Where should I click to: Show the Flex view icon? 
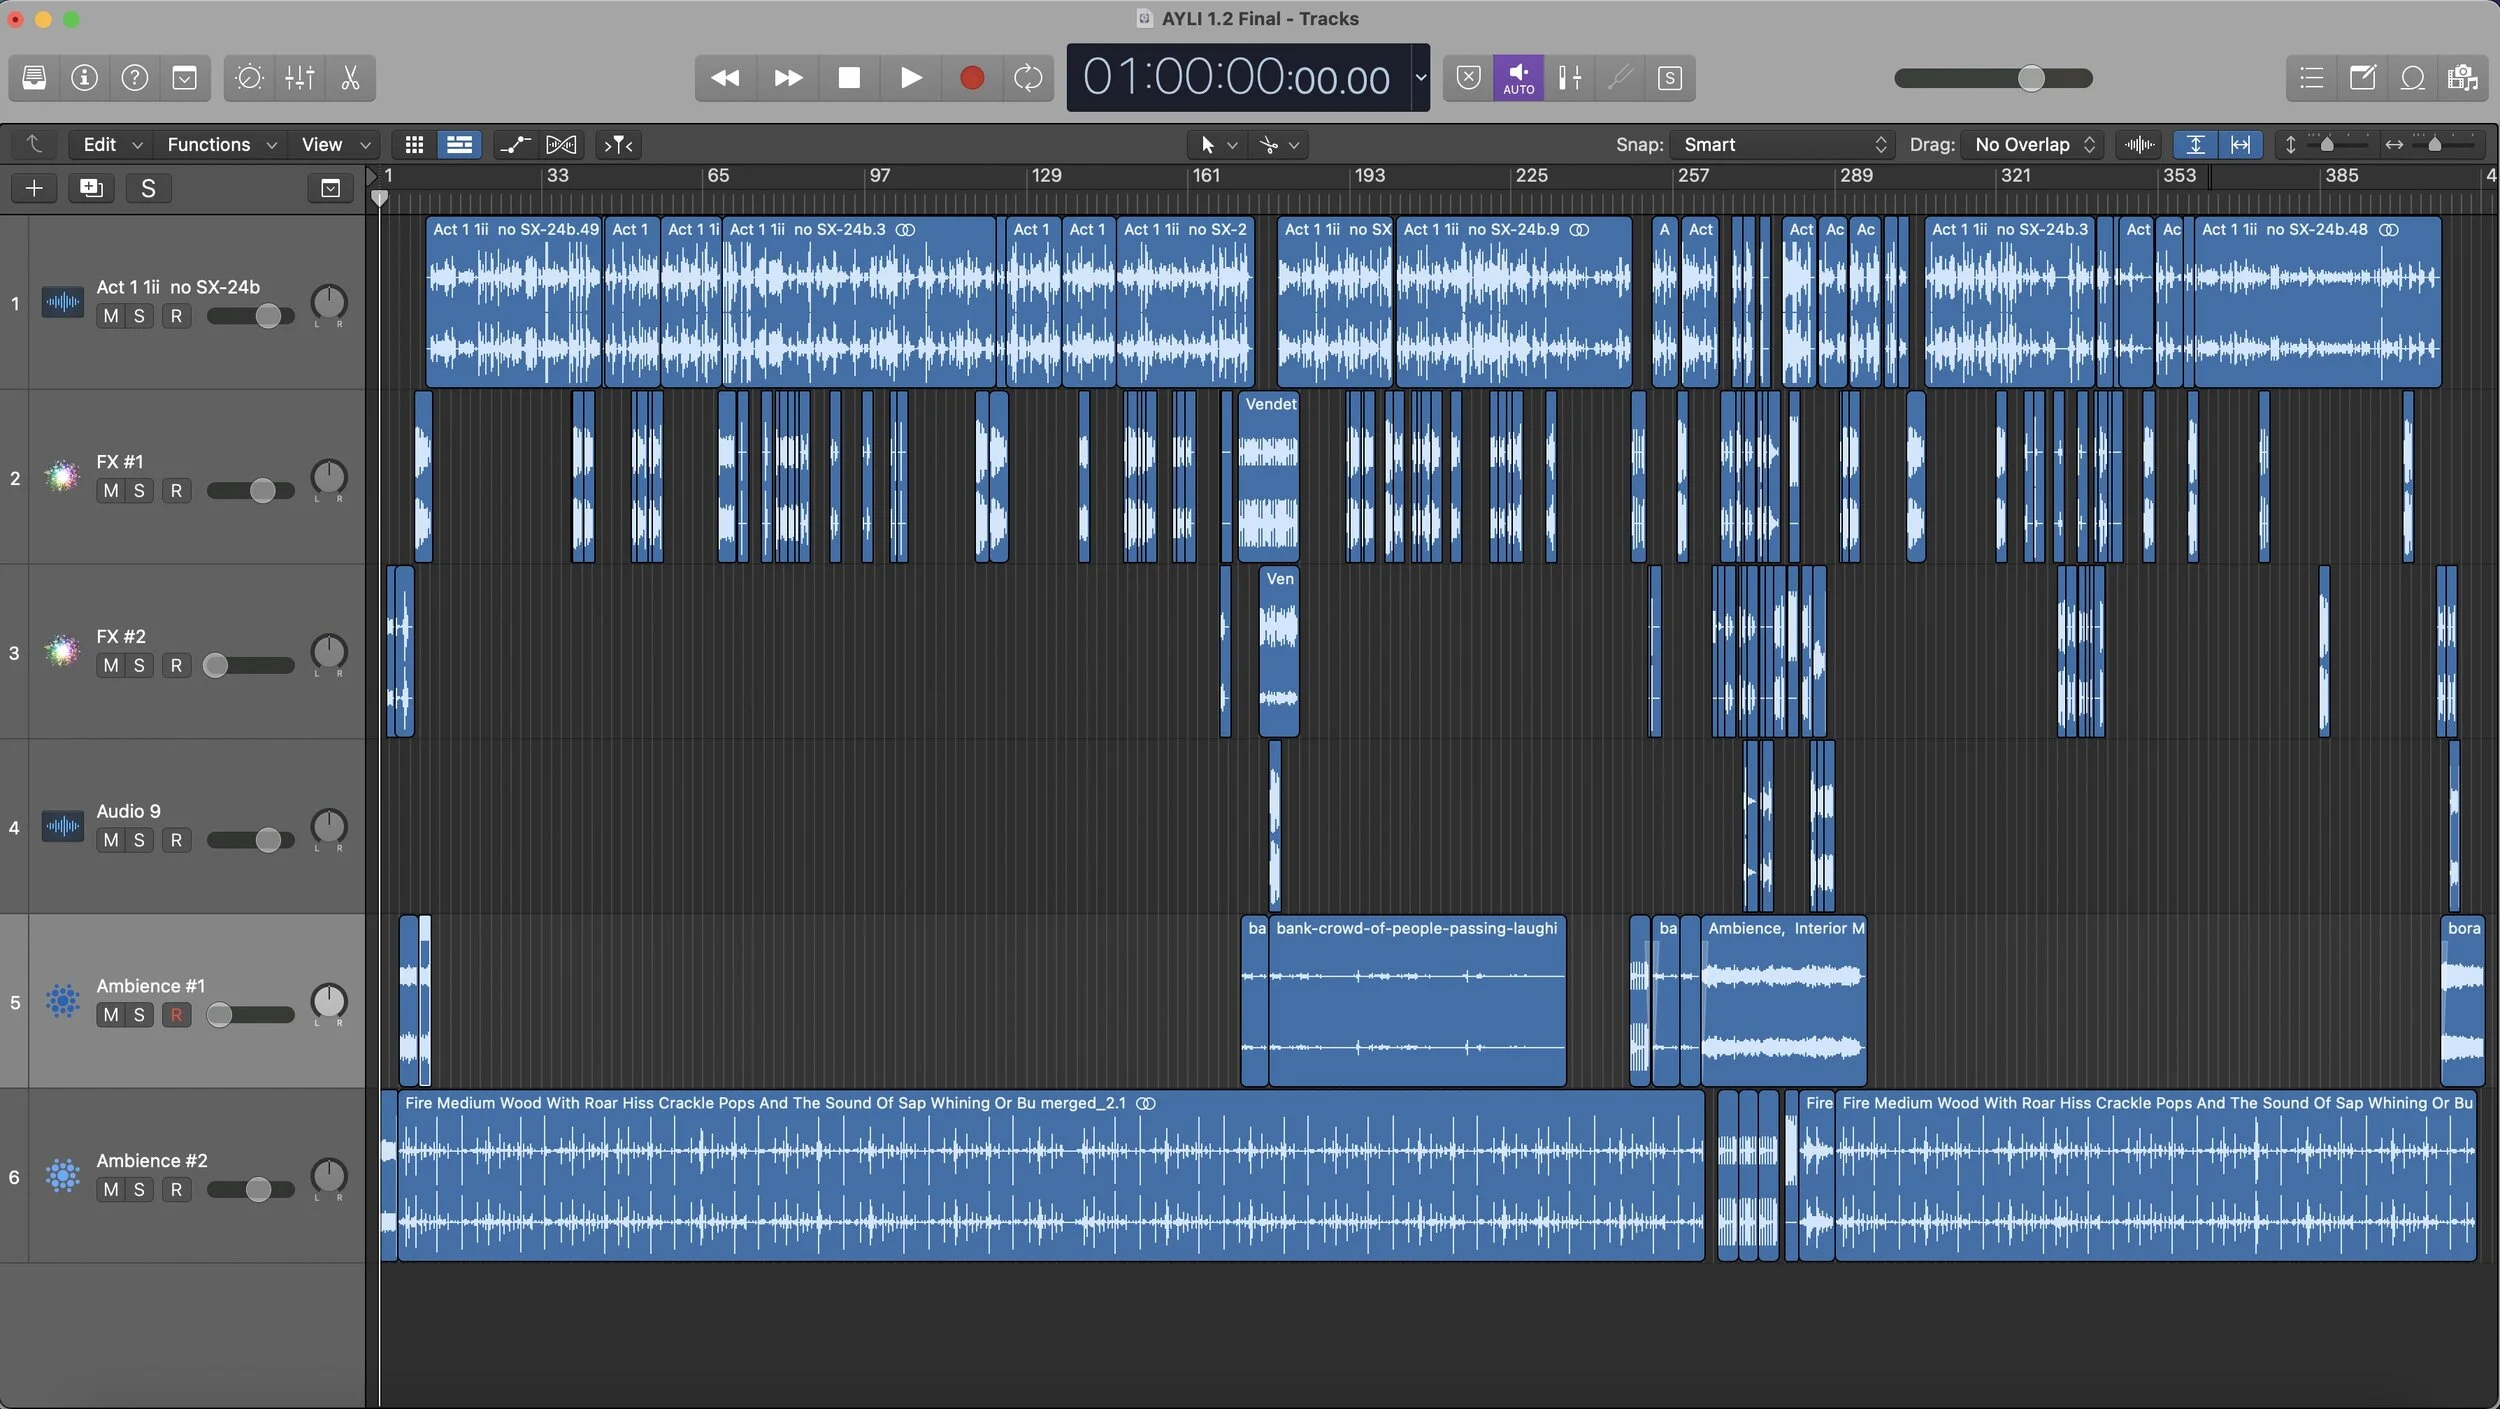(x=561, y=145)
